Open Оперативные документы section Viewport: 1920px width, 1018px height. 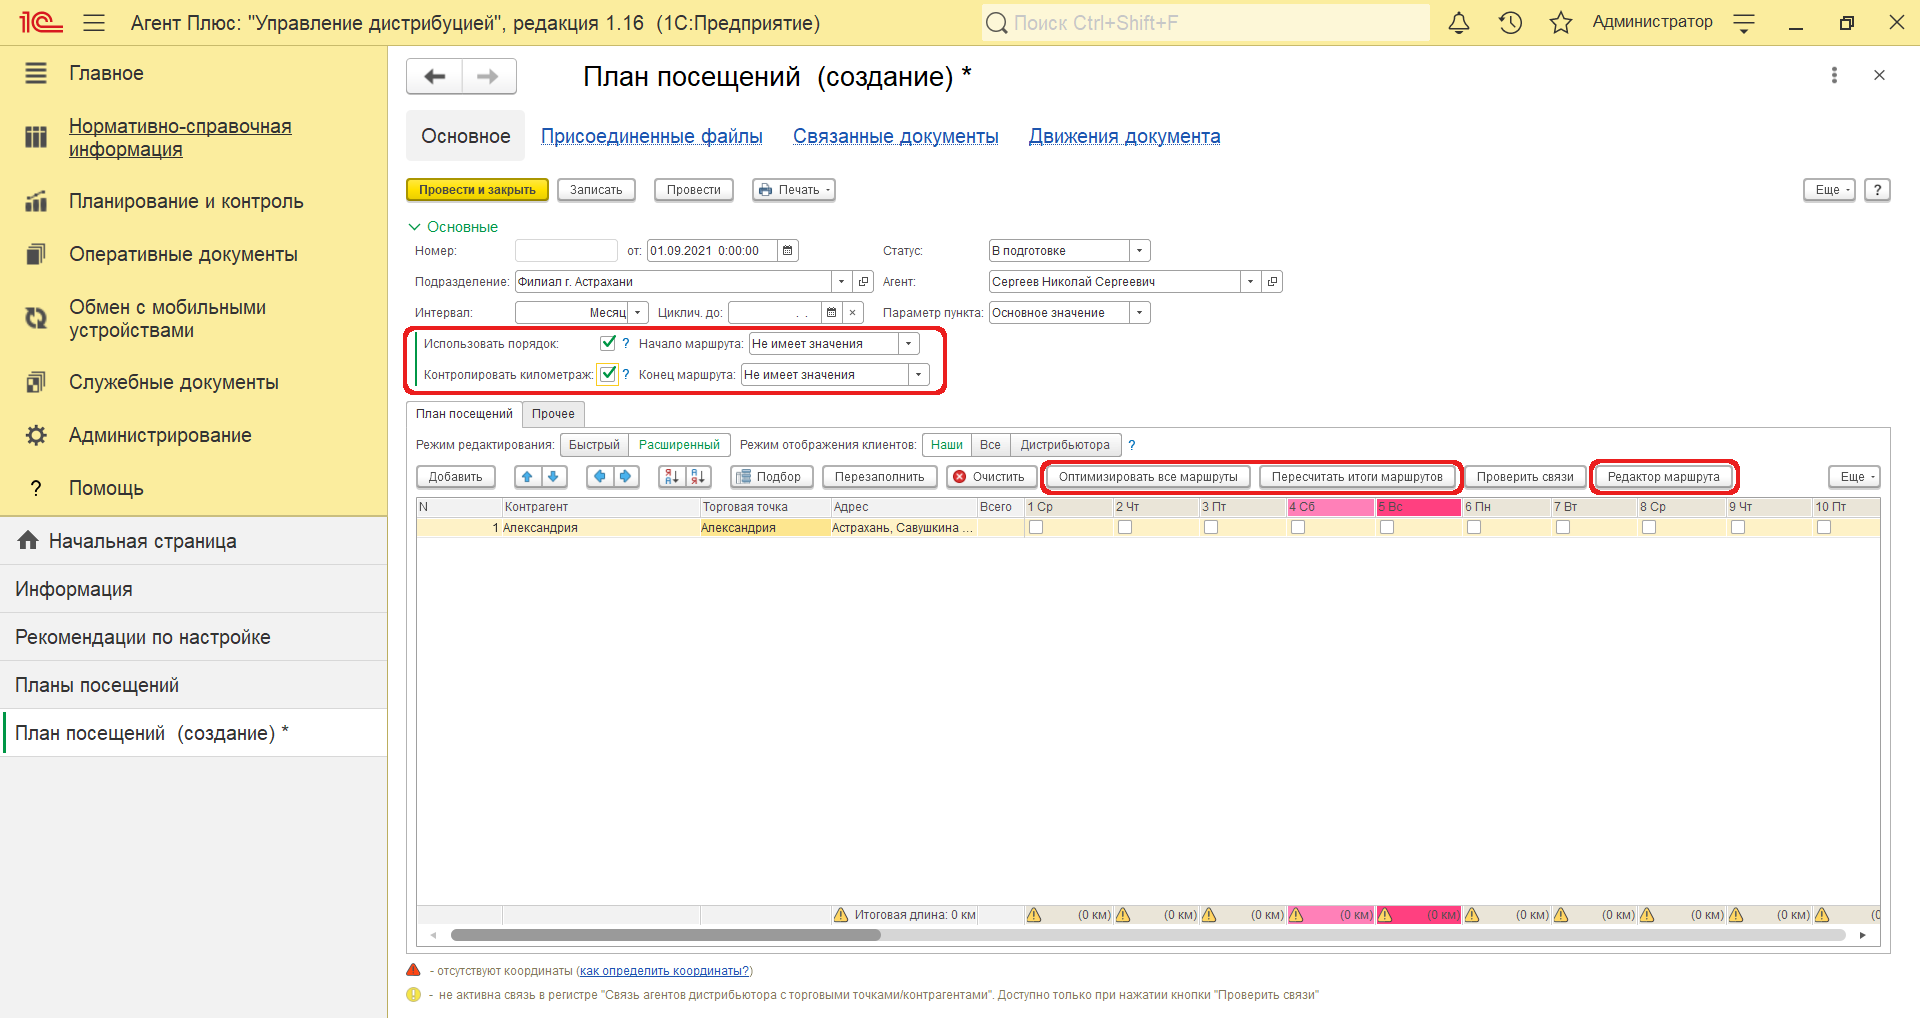pos(183,254)
